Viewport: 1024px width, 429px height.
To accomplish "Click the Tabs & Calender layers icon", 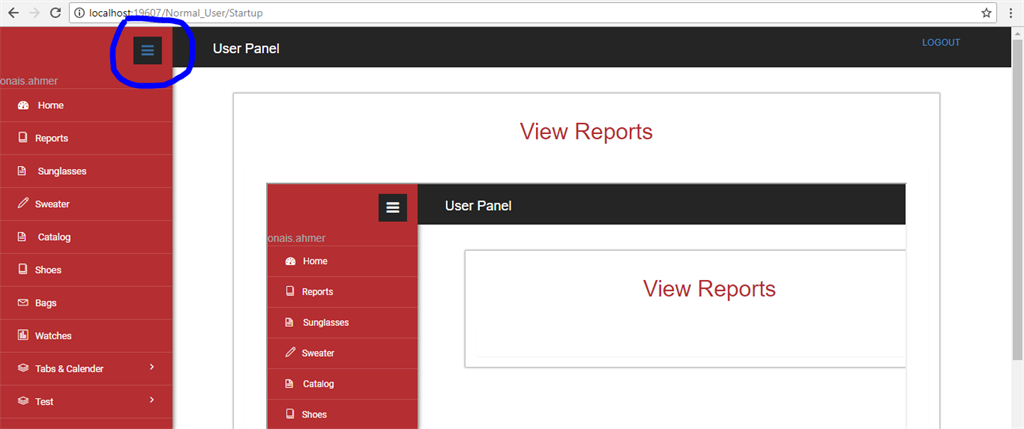I will point(23,368).
